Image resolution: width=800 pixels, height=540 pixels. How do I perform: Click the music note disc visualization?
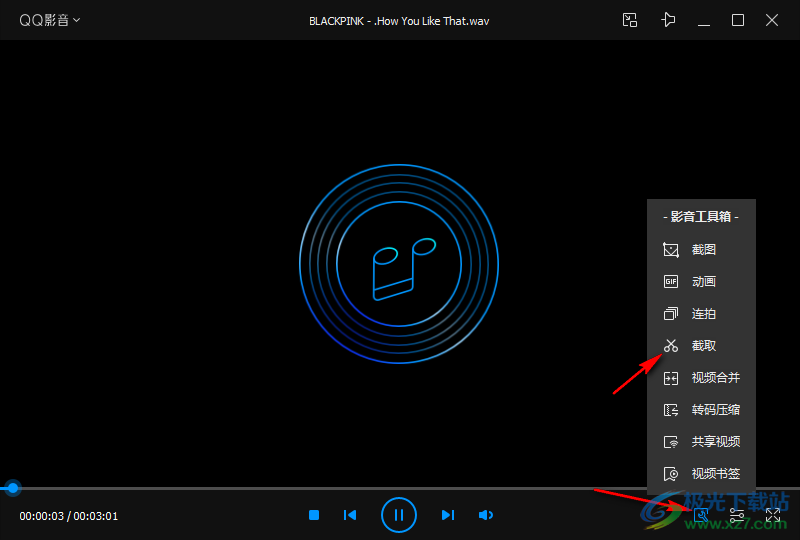pyautogui.click(x=399, y=264)
